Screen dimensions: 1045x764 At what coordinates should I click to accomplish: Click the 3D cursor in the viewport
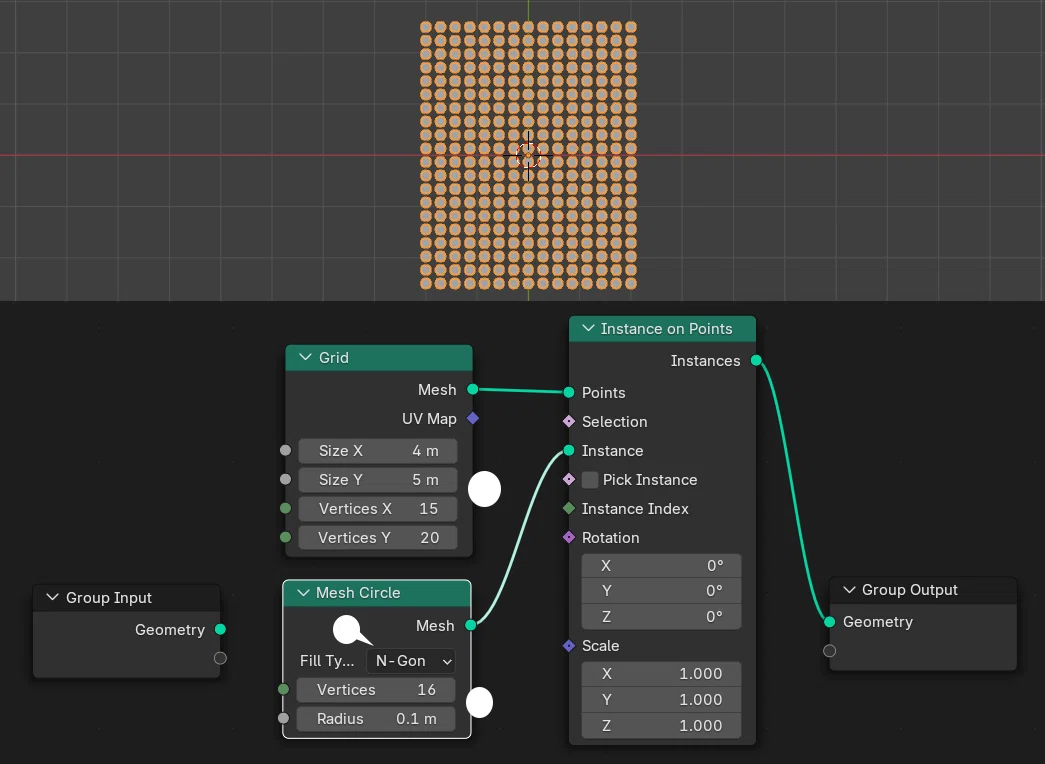coord(528,156)
